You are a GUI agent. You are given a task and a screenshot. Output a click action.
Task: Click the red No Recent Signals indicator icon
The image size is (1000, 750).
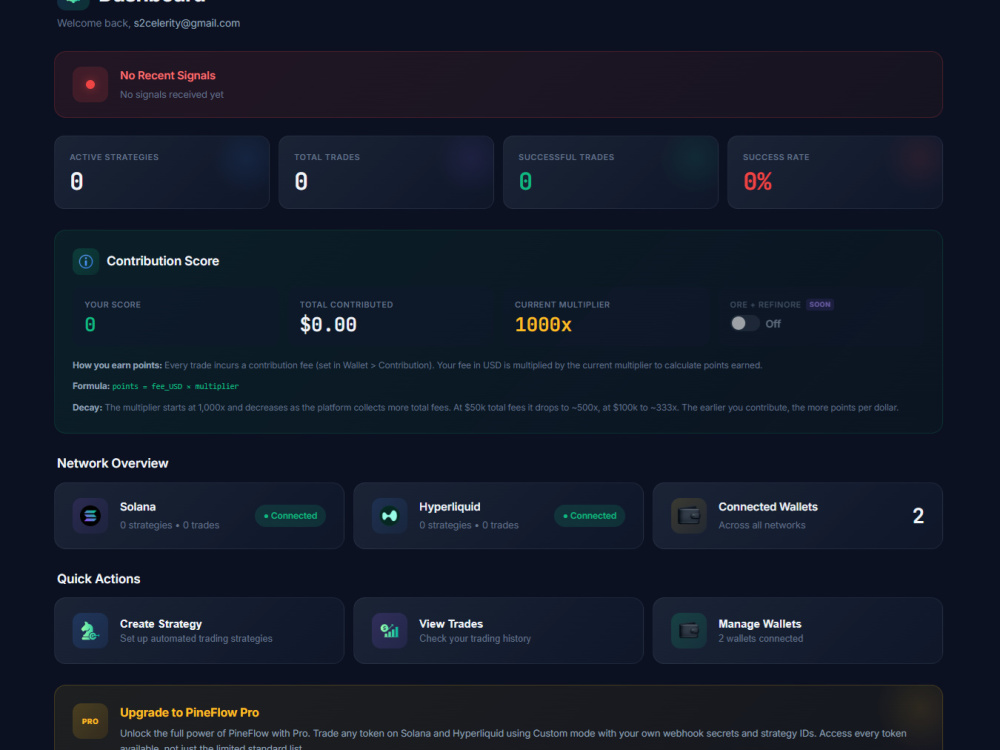pyautogui.click(x=90, y=84)
